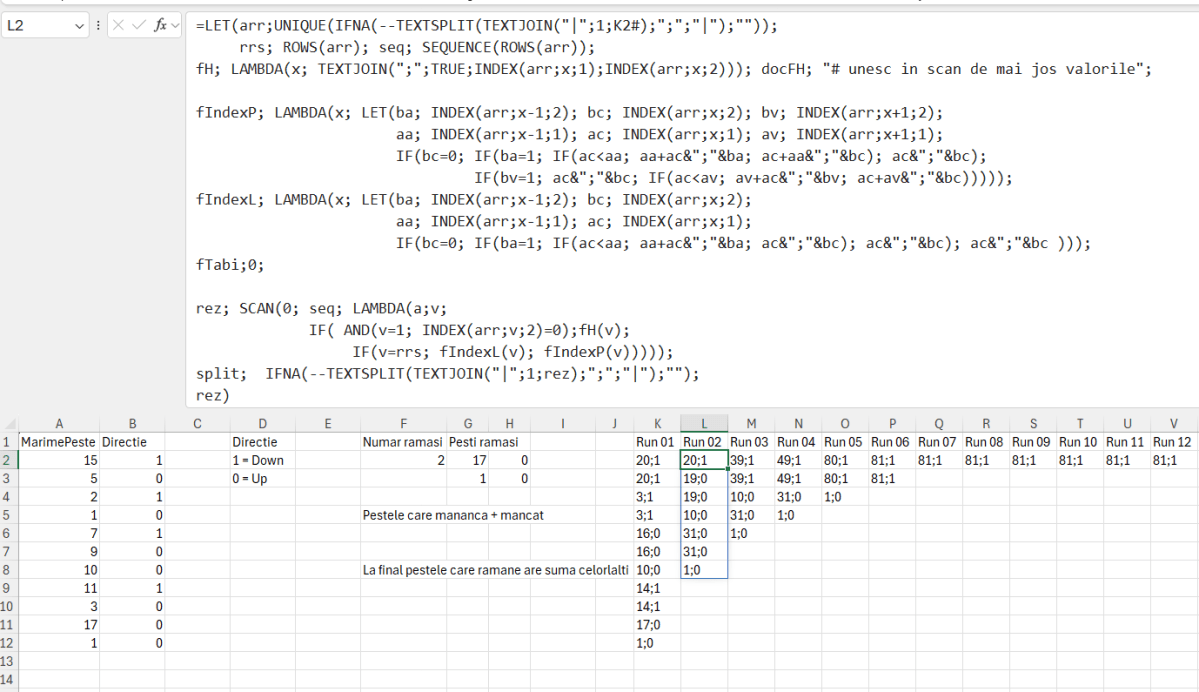Click the row 14 header
This screenshot has height=692, width=1199.
click(x=9, y=679)
